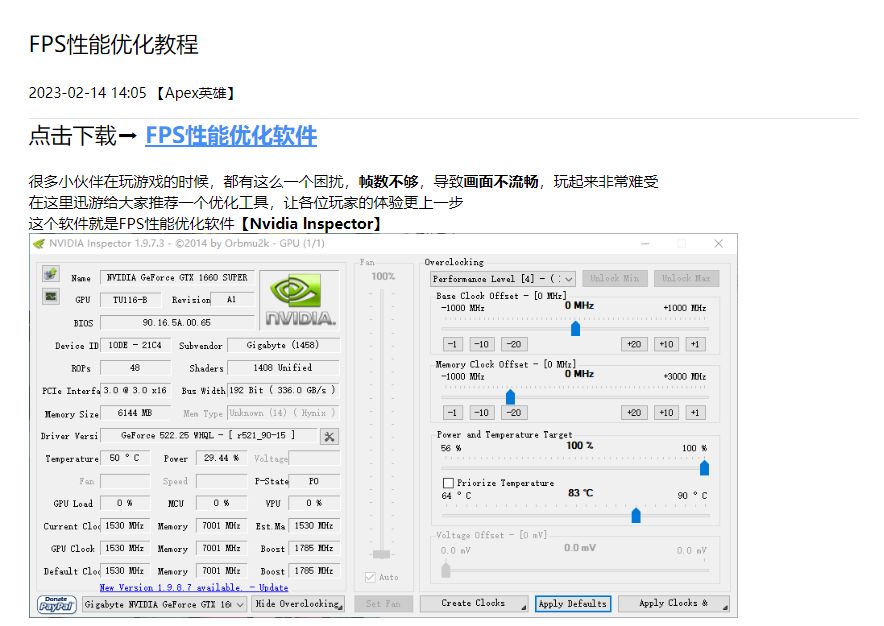Open the Performance Level dropdown

[x=502, y=279]
